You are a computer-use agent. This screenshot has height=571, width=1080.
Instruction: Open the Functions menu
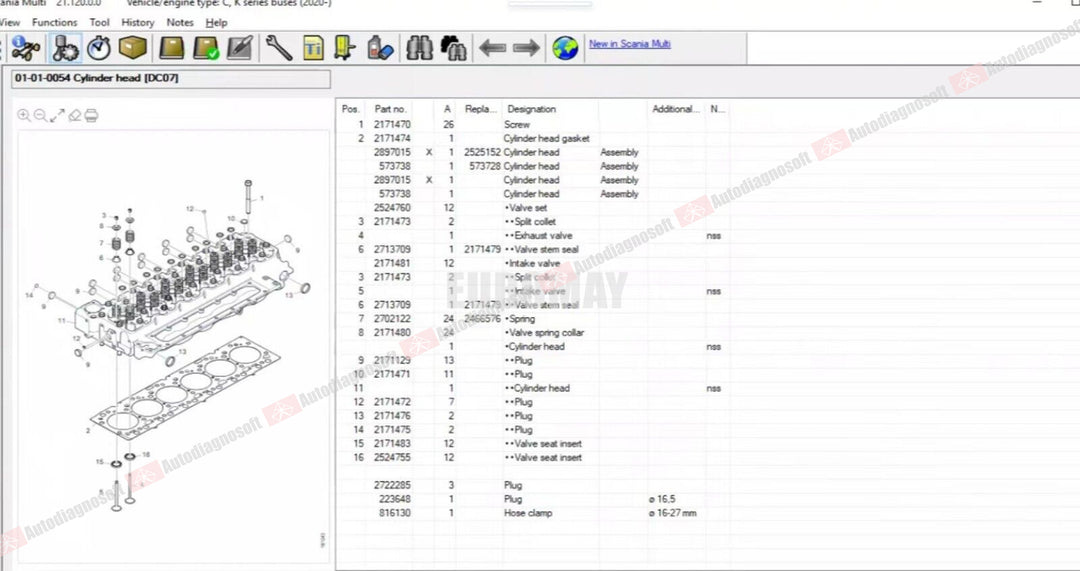pos(54,22)
